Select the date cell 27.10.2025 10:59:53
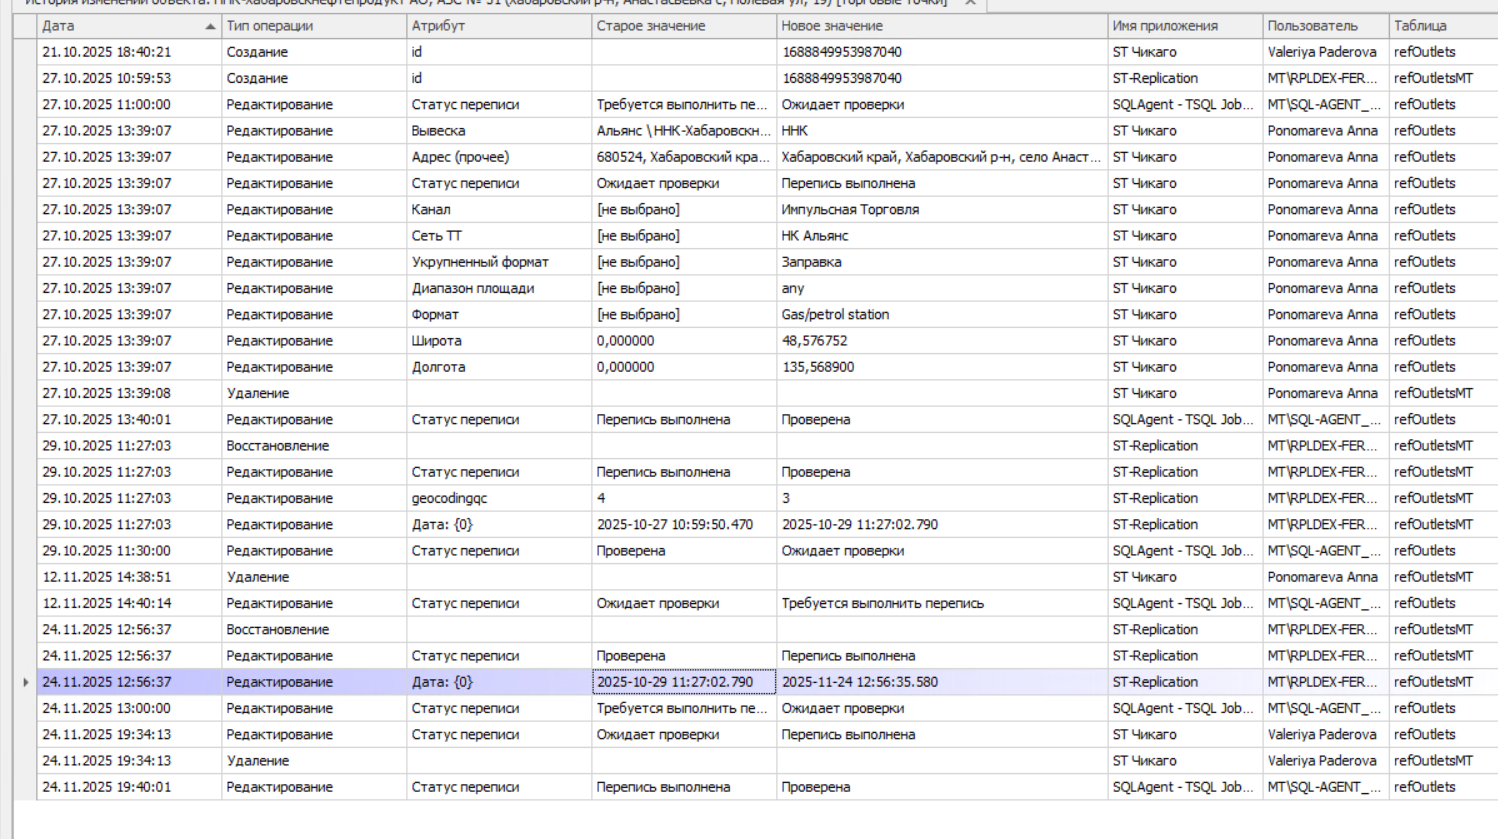Screen dimensions: 1498x839 tap(129, 78)
